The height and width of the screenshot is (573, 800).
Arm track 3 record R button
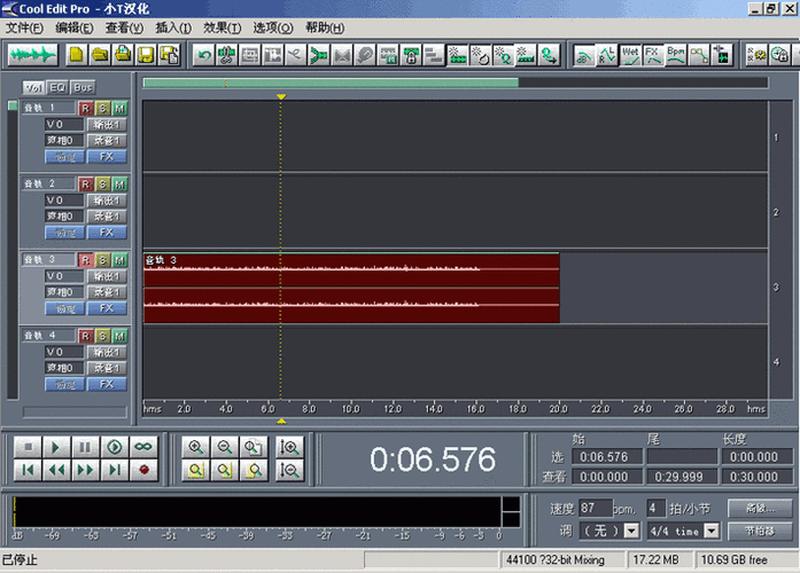click(x=86, y=260)
